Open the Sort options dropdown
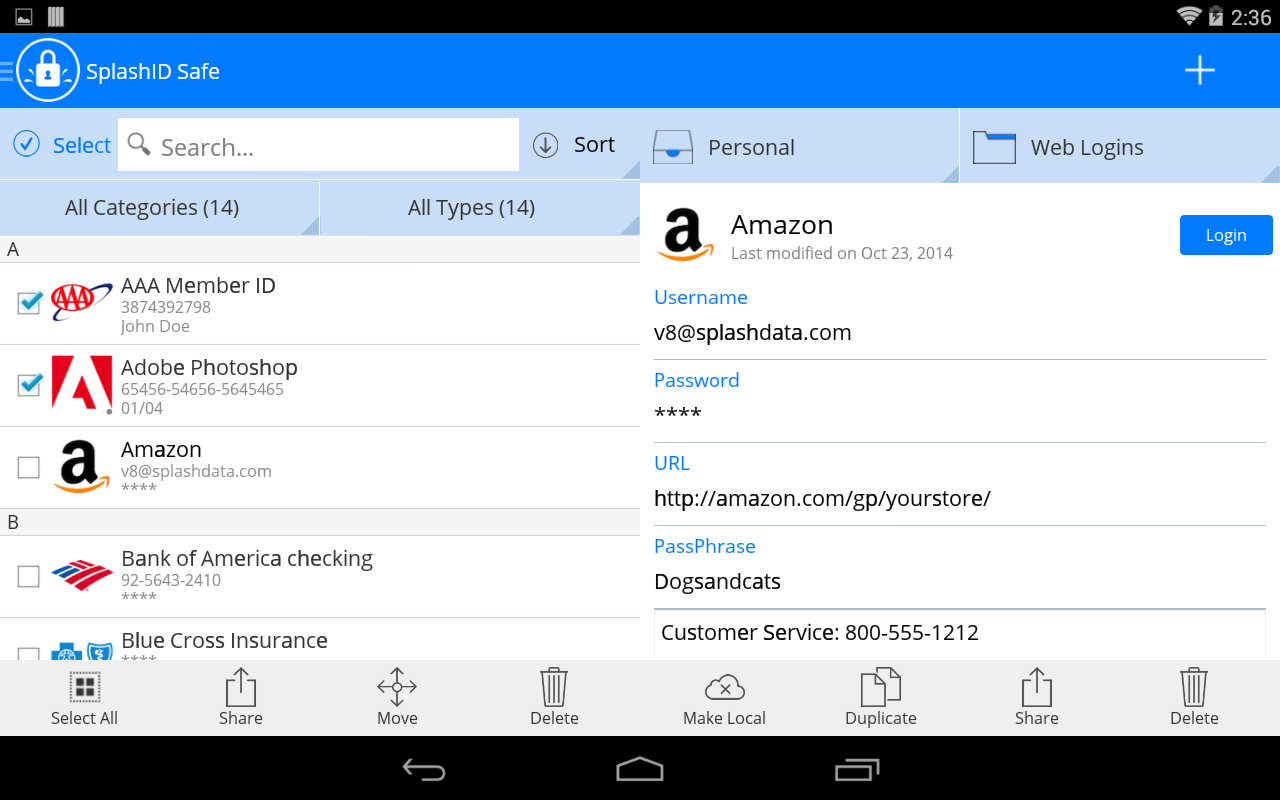 (582, 145)
